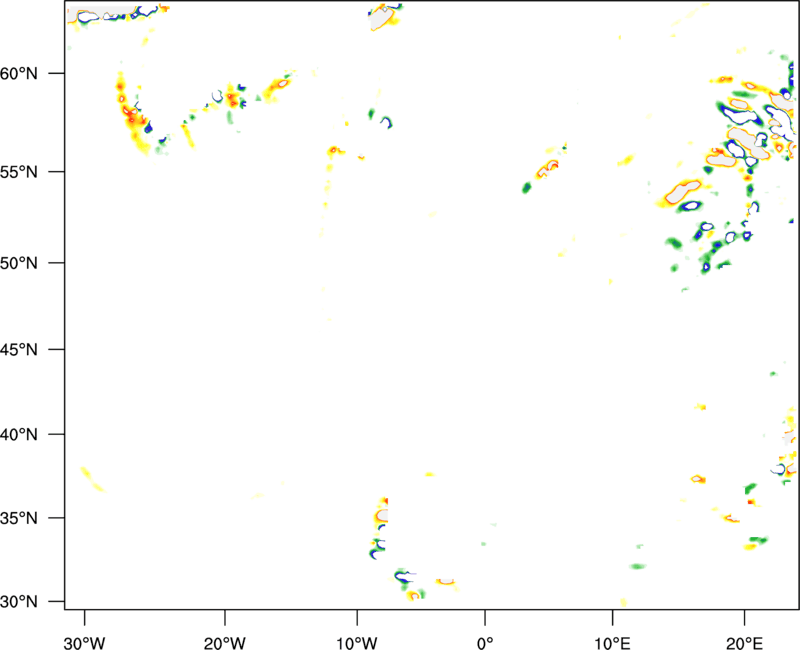This screenshot has width=800, height=650.
Task: Click the 40°N latitude label
Action: tap(19, 435)
